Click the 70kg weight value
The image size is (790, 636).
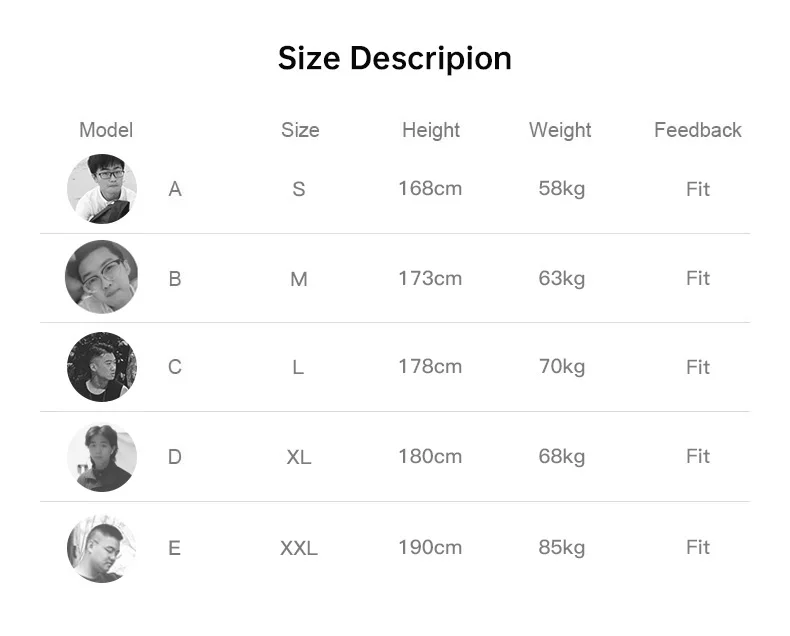pos(562,367)
